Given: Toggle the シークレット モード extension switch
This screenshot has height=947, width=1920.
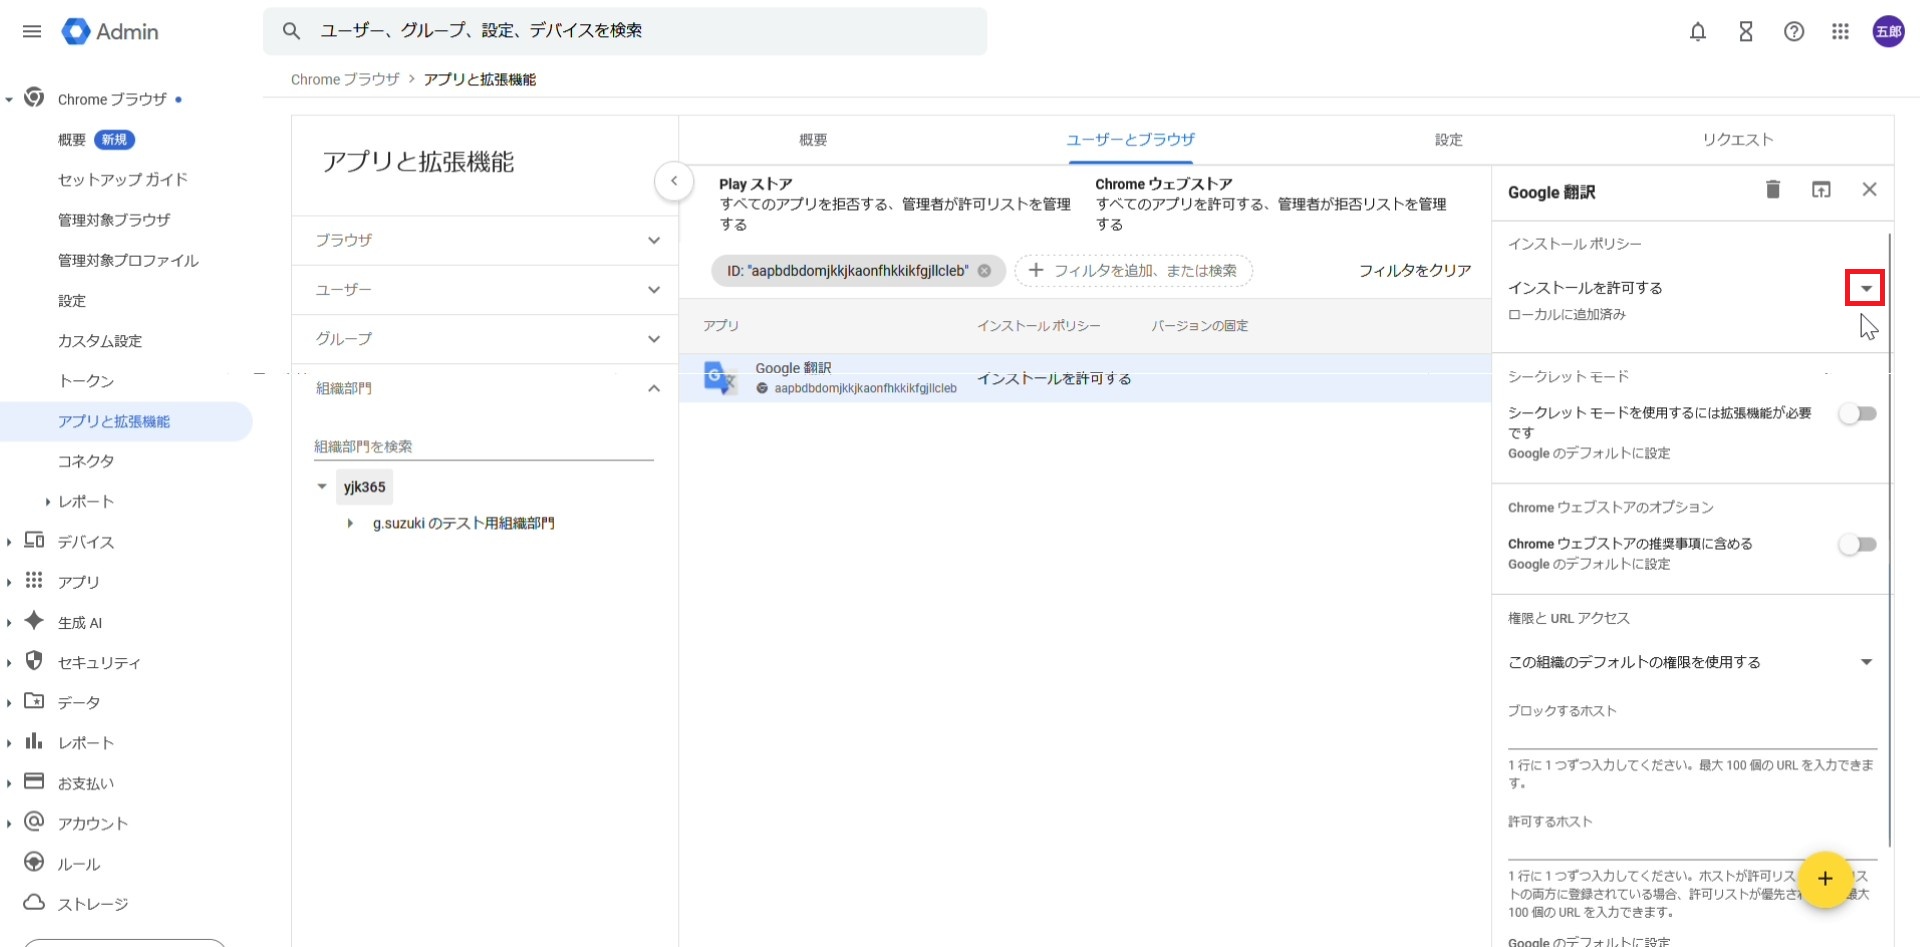Looking at the screenshot, I should [x=1857, y=414].
